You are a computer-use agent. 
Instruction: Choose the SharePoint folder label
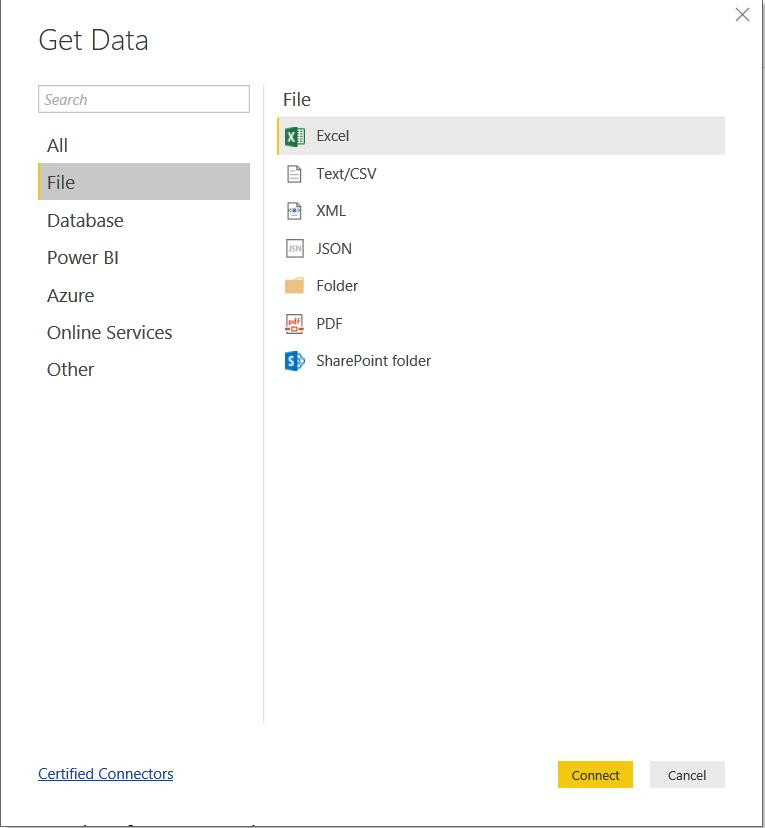pos(374,361)
